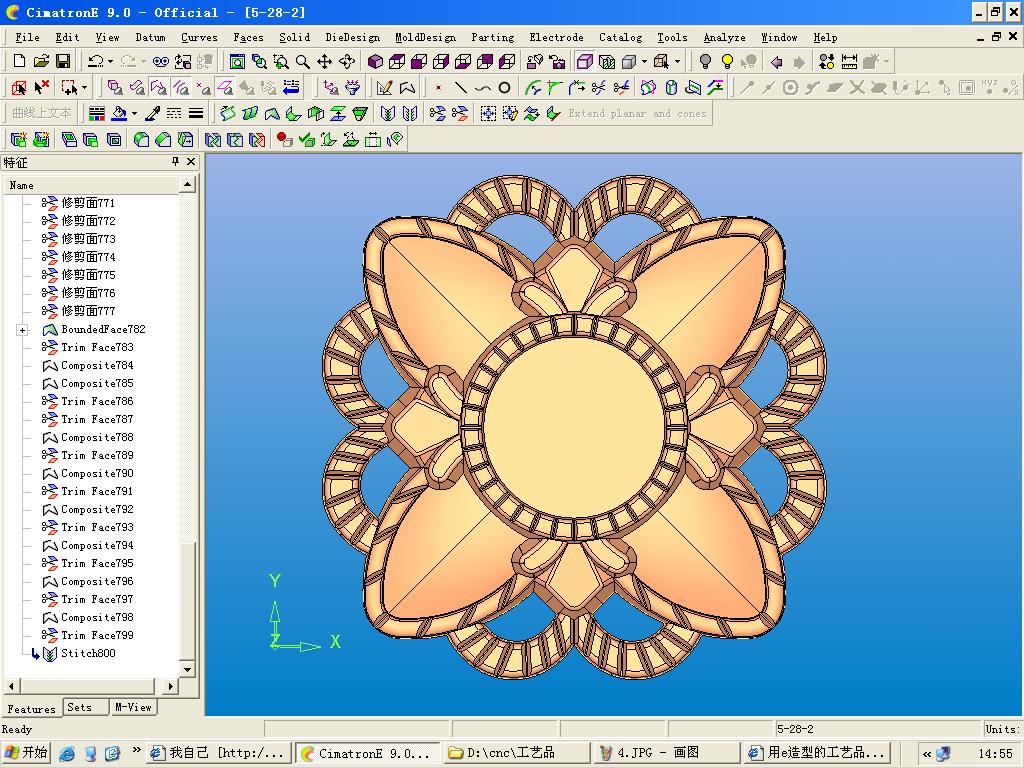Screen dimensions: 1024x768
Task: Click the magnifier Zoom tool
Action: [303, 62]
